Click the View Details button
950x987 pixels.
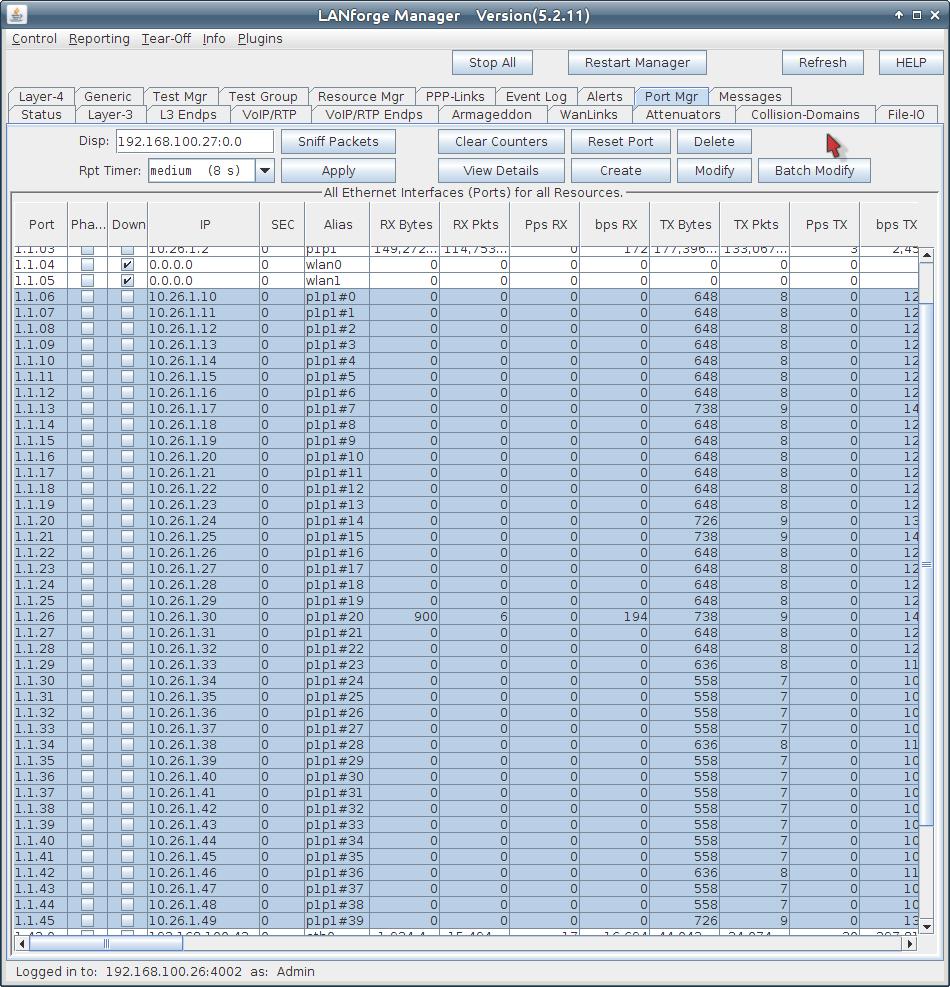click(x=501, y=171)
